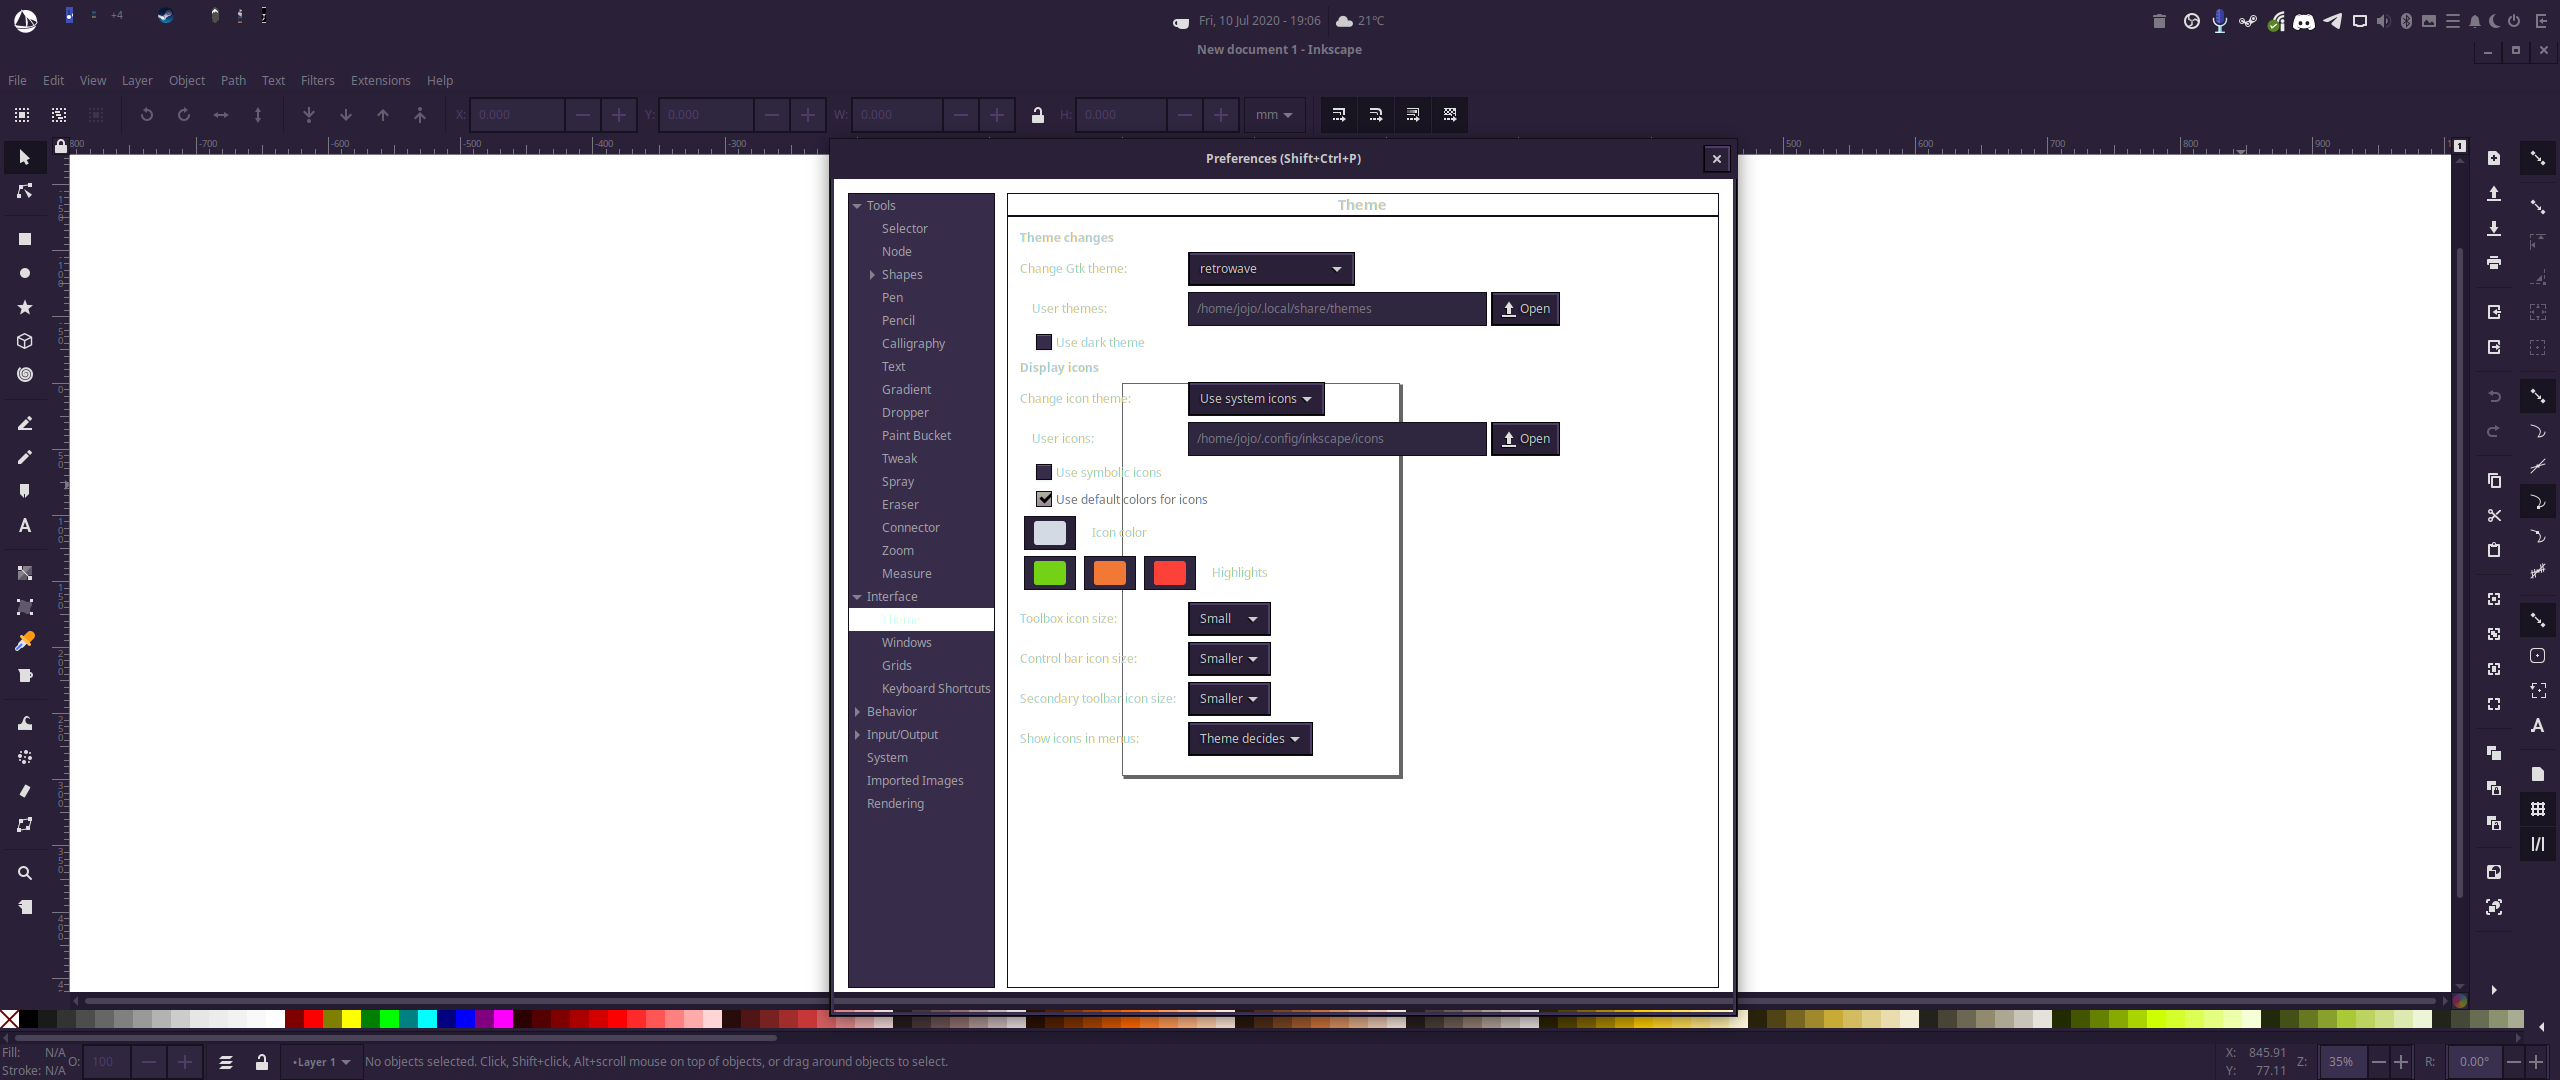Activate the Text tool
Image resolution: width=2560 pixels, height=1080 pixels.
coord(25,525)
